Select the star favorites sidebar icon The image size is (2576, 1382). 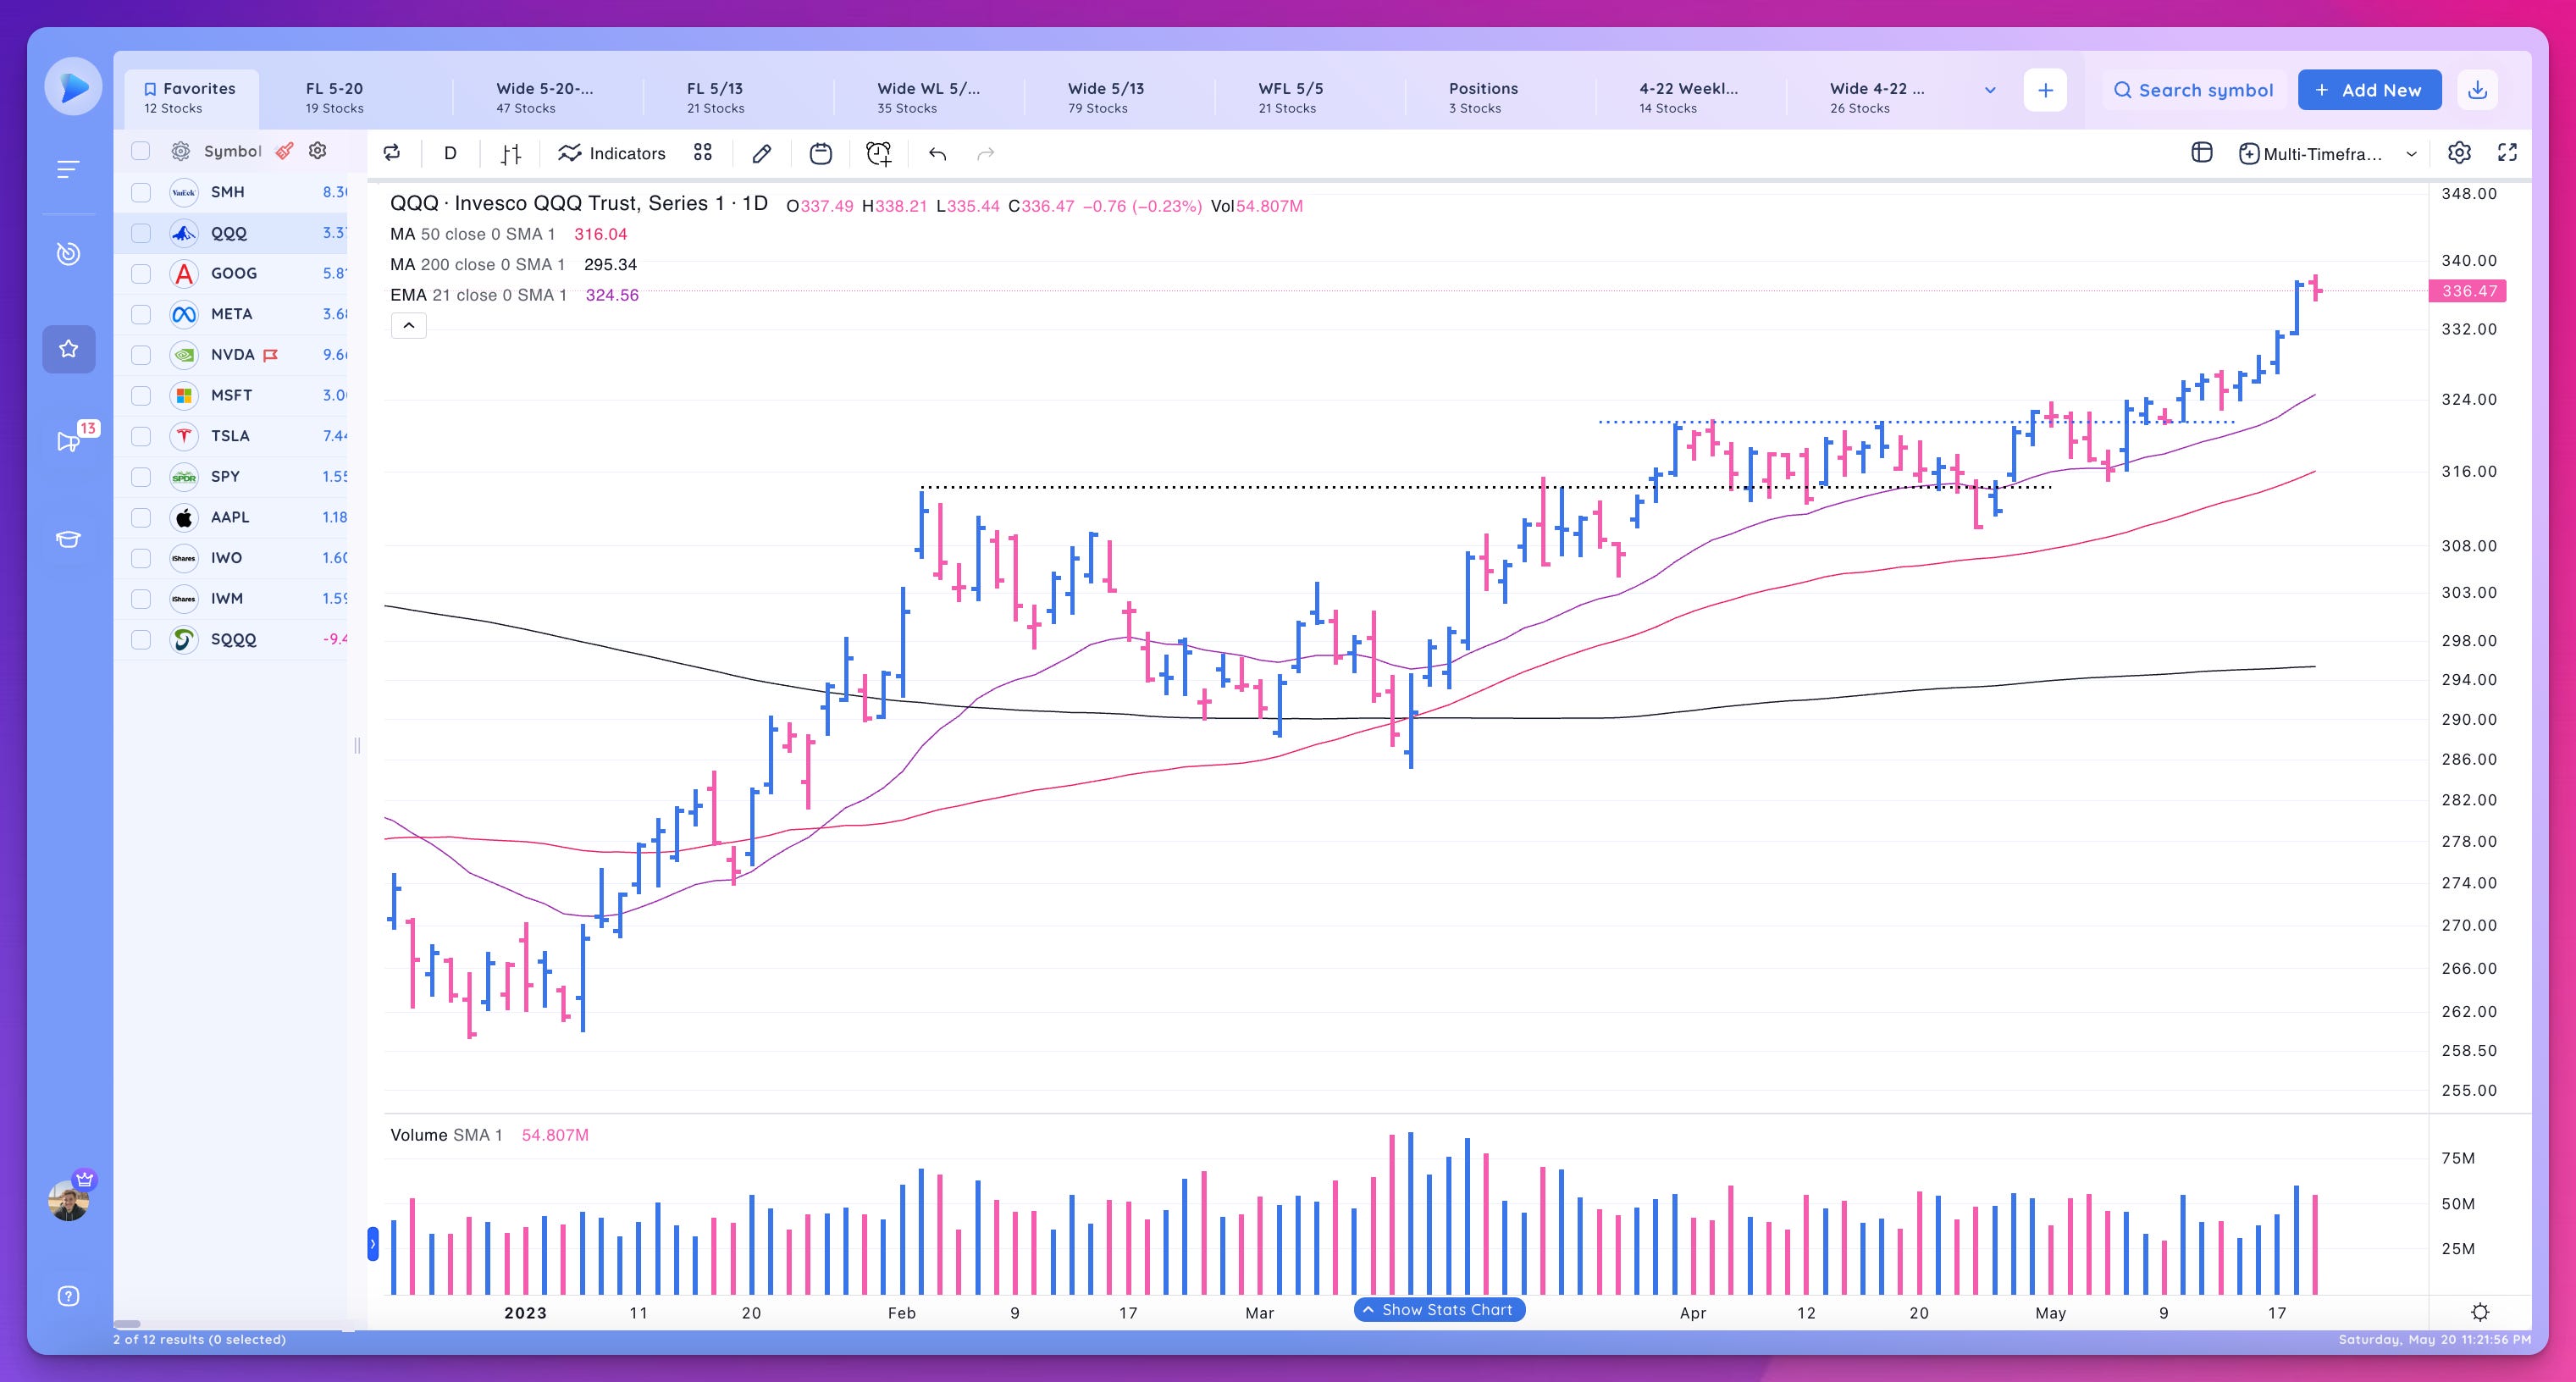[69, 349]
